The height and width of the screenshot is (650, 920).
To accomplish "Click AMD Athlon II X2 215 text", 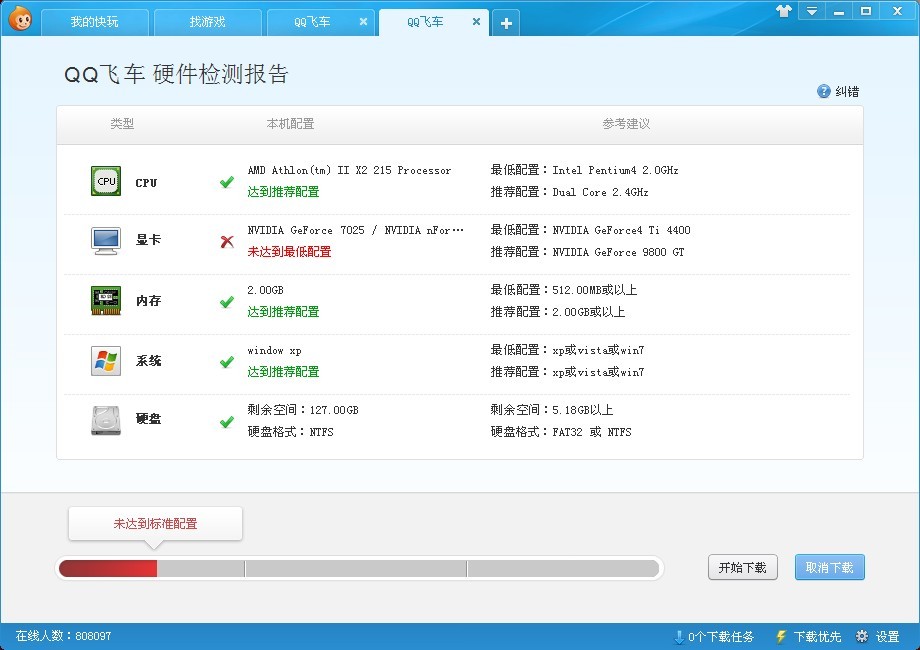I will pyautogui.click(x=349, y=170).
